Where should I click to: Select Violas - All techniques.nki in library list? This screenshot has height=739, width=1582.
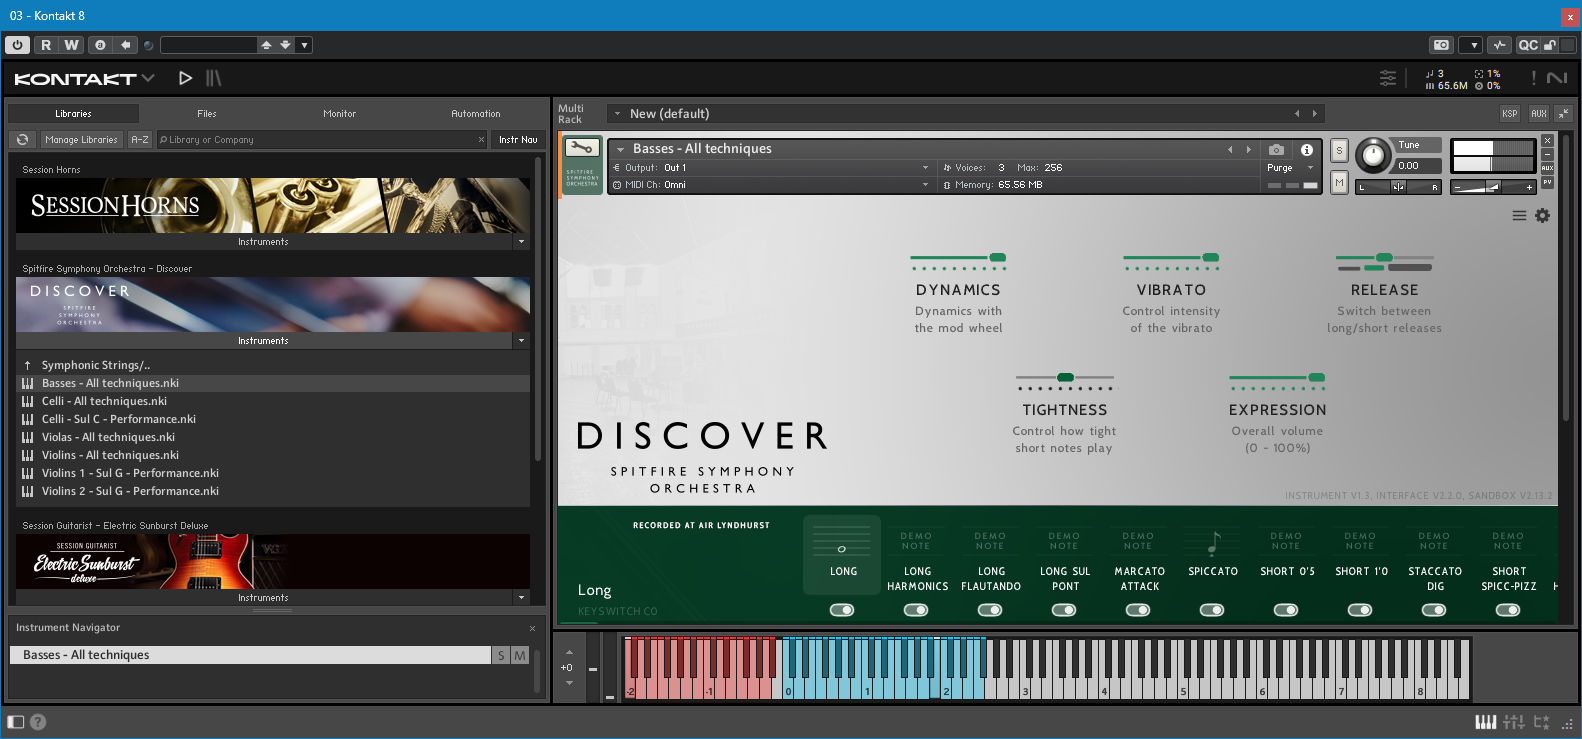point(108,437)
